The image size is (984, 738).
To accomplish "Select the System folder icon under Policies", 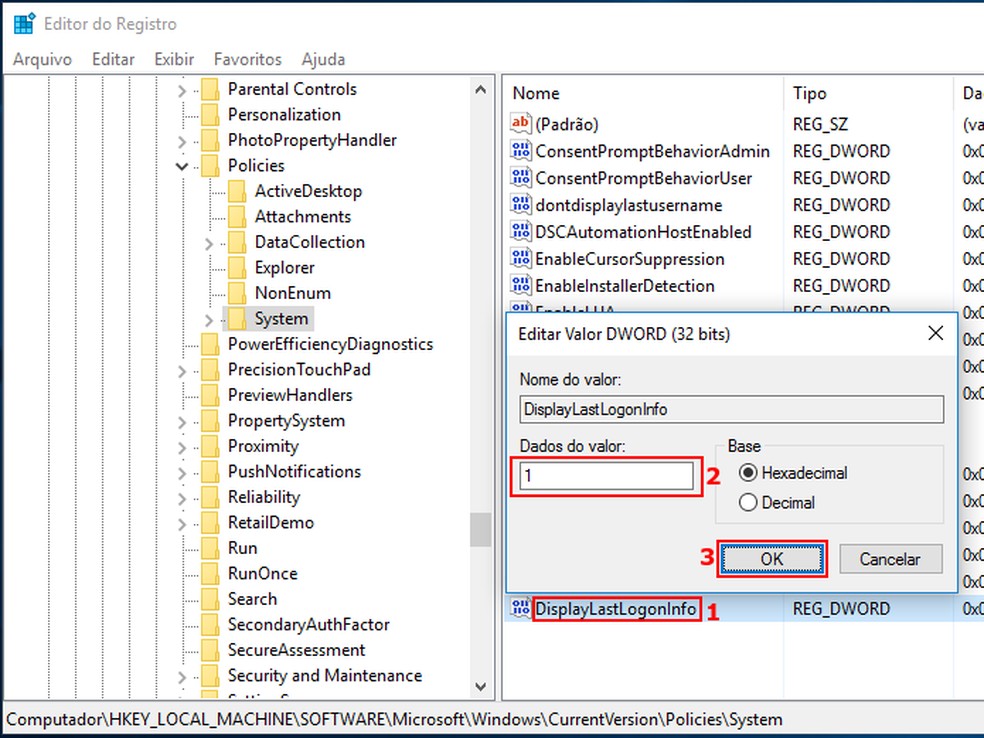I will tap(239, 318).
